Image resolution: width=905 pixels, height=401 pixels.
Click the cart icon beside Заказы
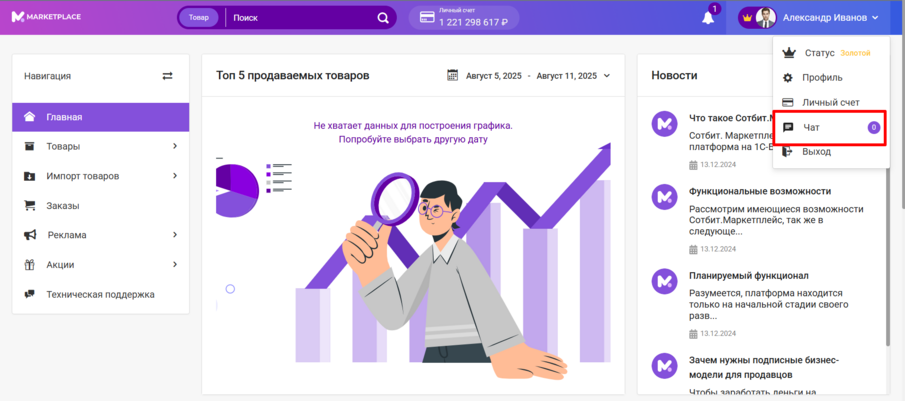click(29, 205)
